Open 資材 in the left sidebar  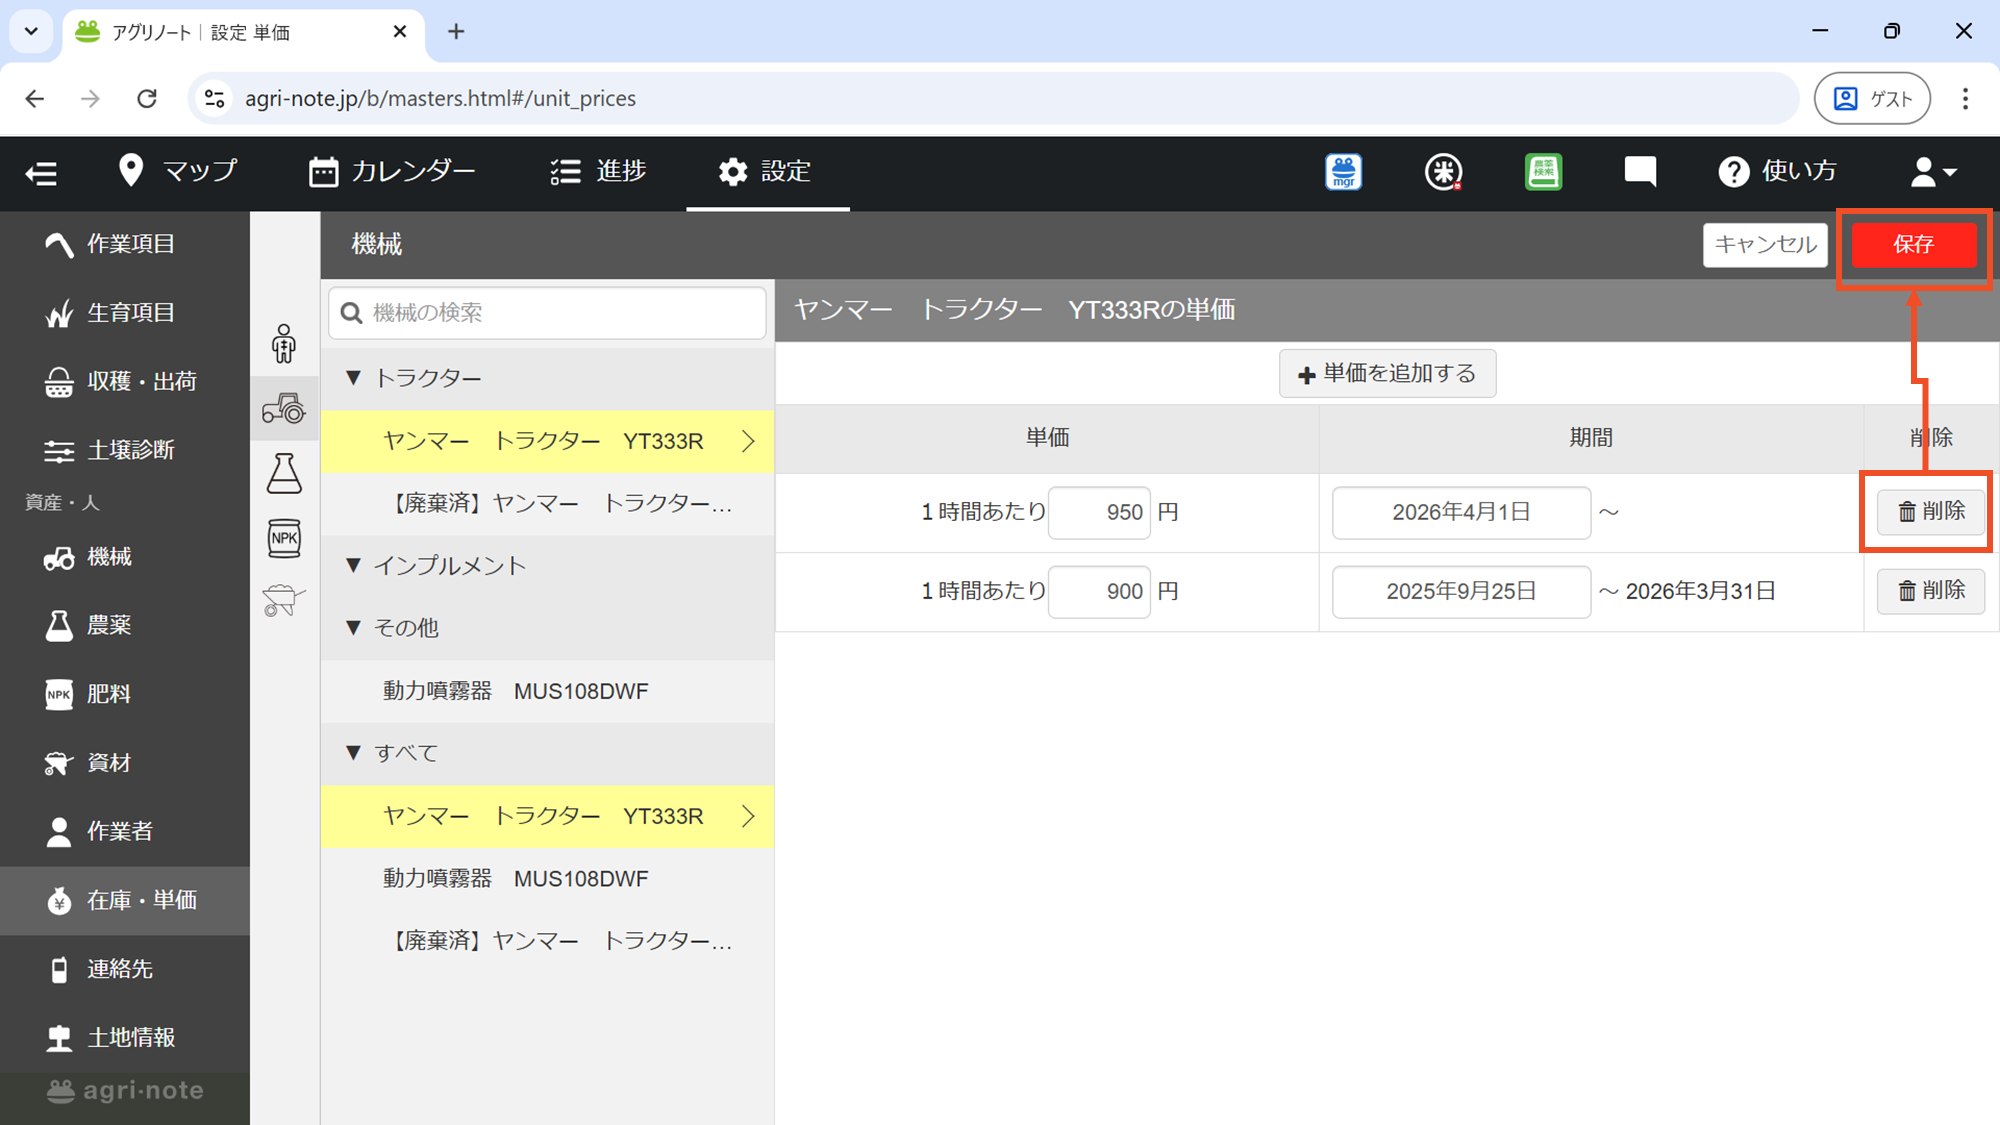pos(125,763)
